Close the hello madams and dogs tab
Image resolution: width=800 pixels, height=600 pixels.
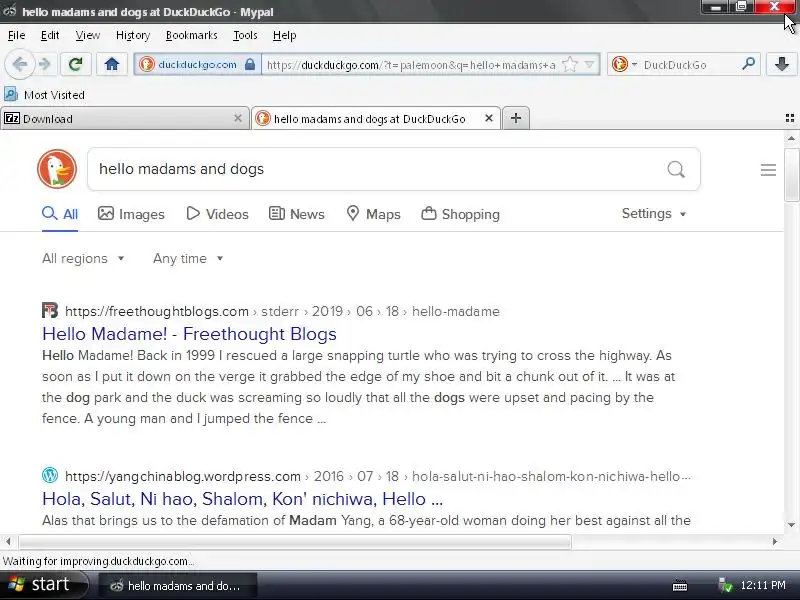tap(489, 118)
